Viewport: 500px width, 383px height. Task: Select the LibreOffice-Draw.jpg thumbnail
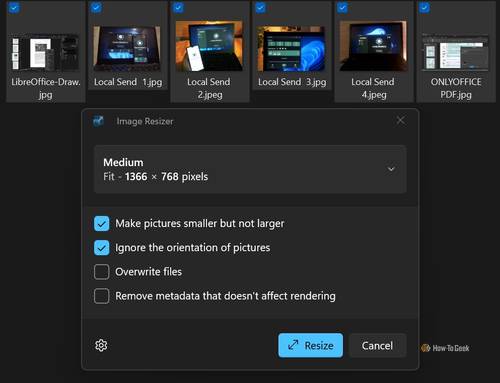click(46, 53)
